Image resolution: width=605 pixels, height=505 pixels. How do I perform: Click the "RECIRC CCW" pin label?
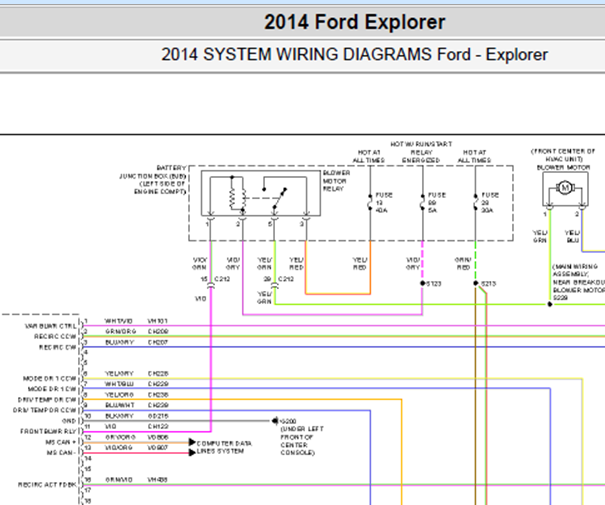55,337
